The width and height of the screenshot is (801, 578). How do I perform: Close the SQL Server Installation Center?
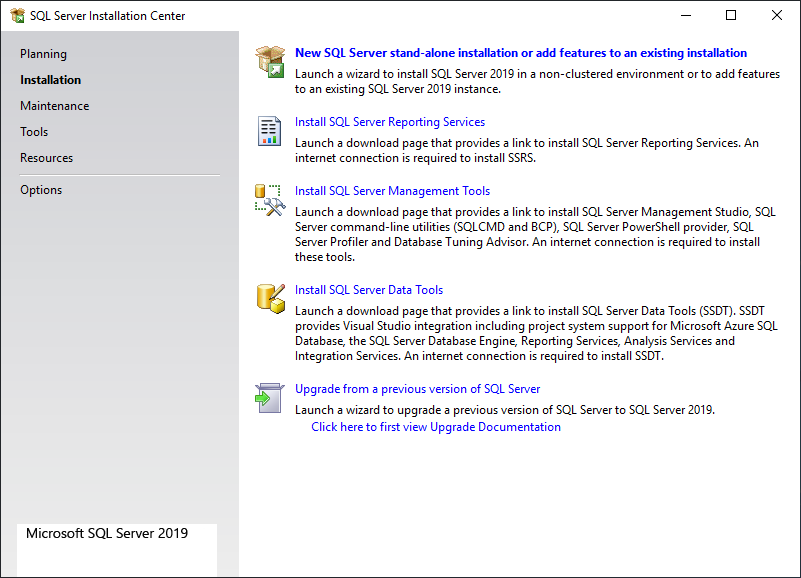(x=776, y=15)
